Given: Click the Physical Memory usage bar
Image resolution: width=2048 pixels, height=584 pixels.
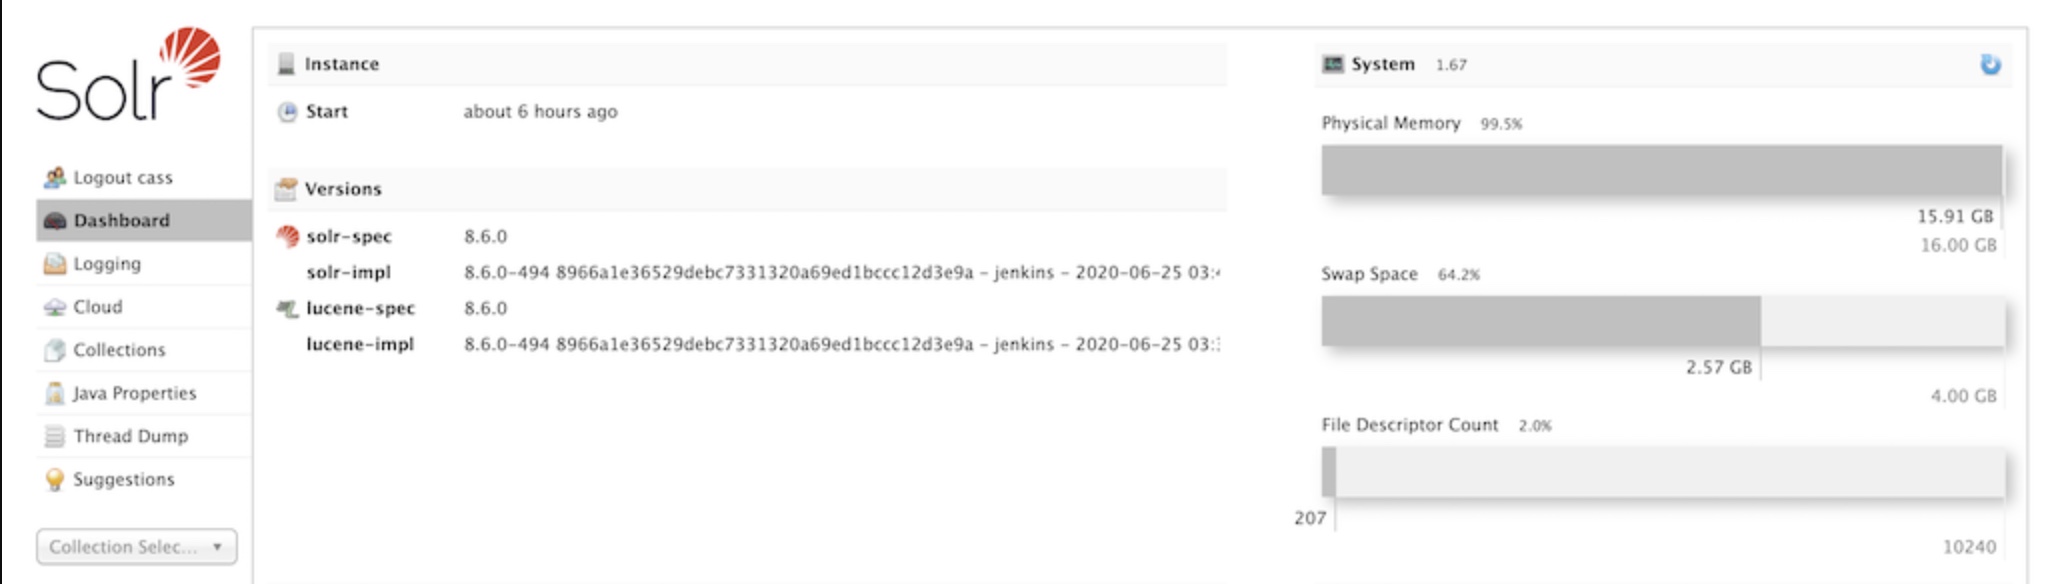Looking at the screenshot, I should point(1663,170).
